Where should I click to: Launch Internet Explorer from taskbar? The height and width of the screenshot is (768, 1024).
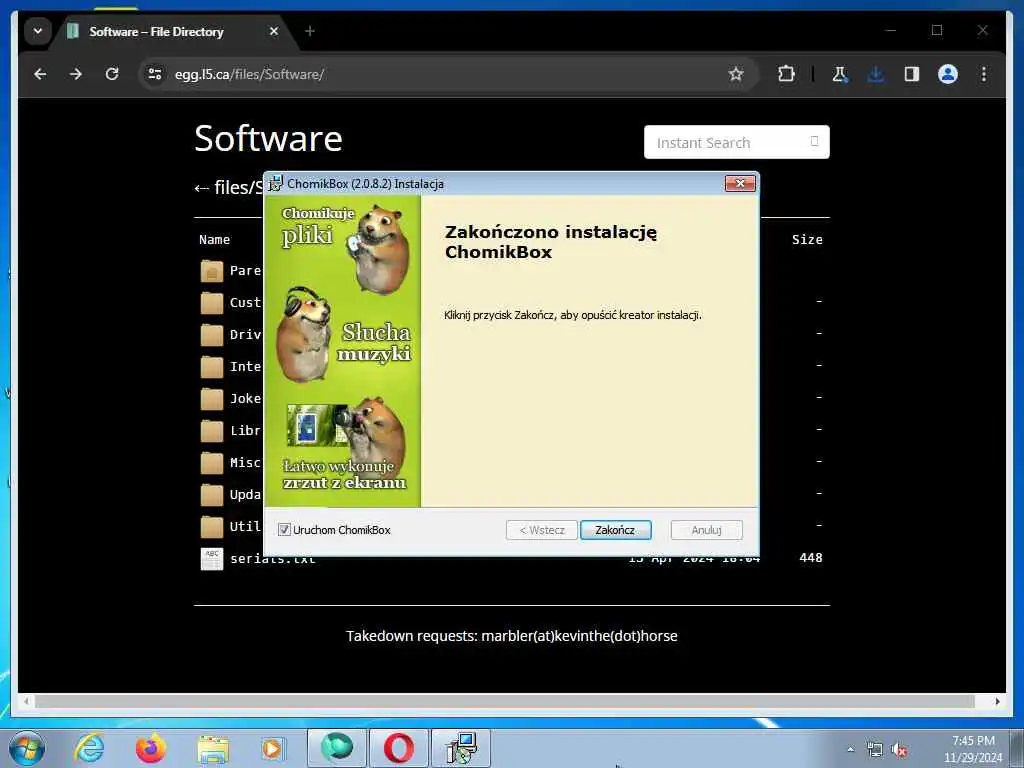pos(89,748)
